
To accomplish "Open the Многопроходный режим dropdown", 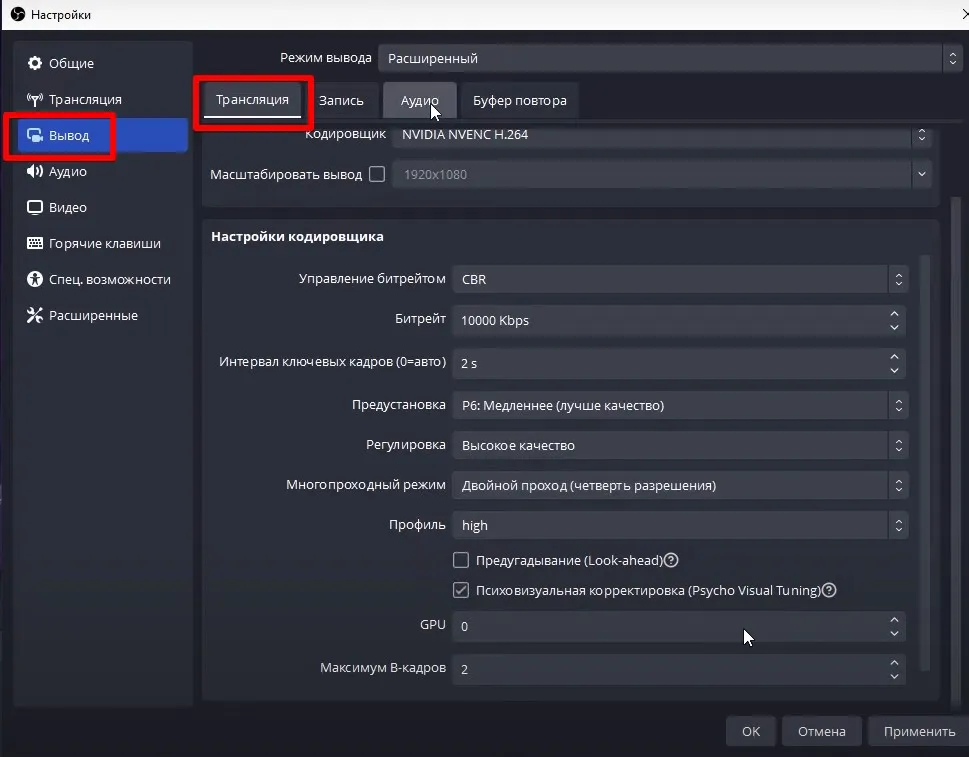I will (x=680, y=485).
